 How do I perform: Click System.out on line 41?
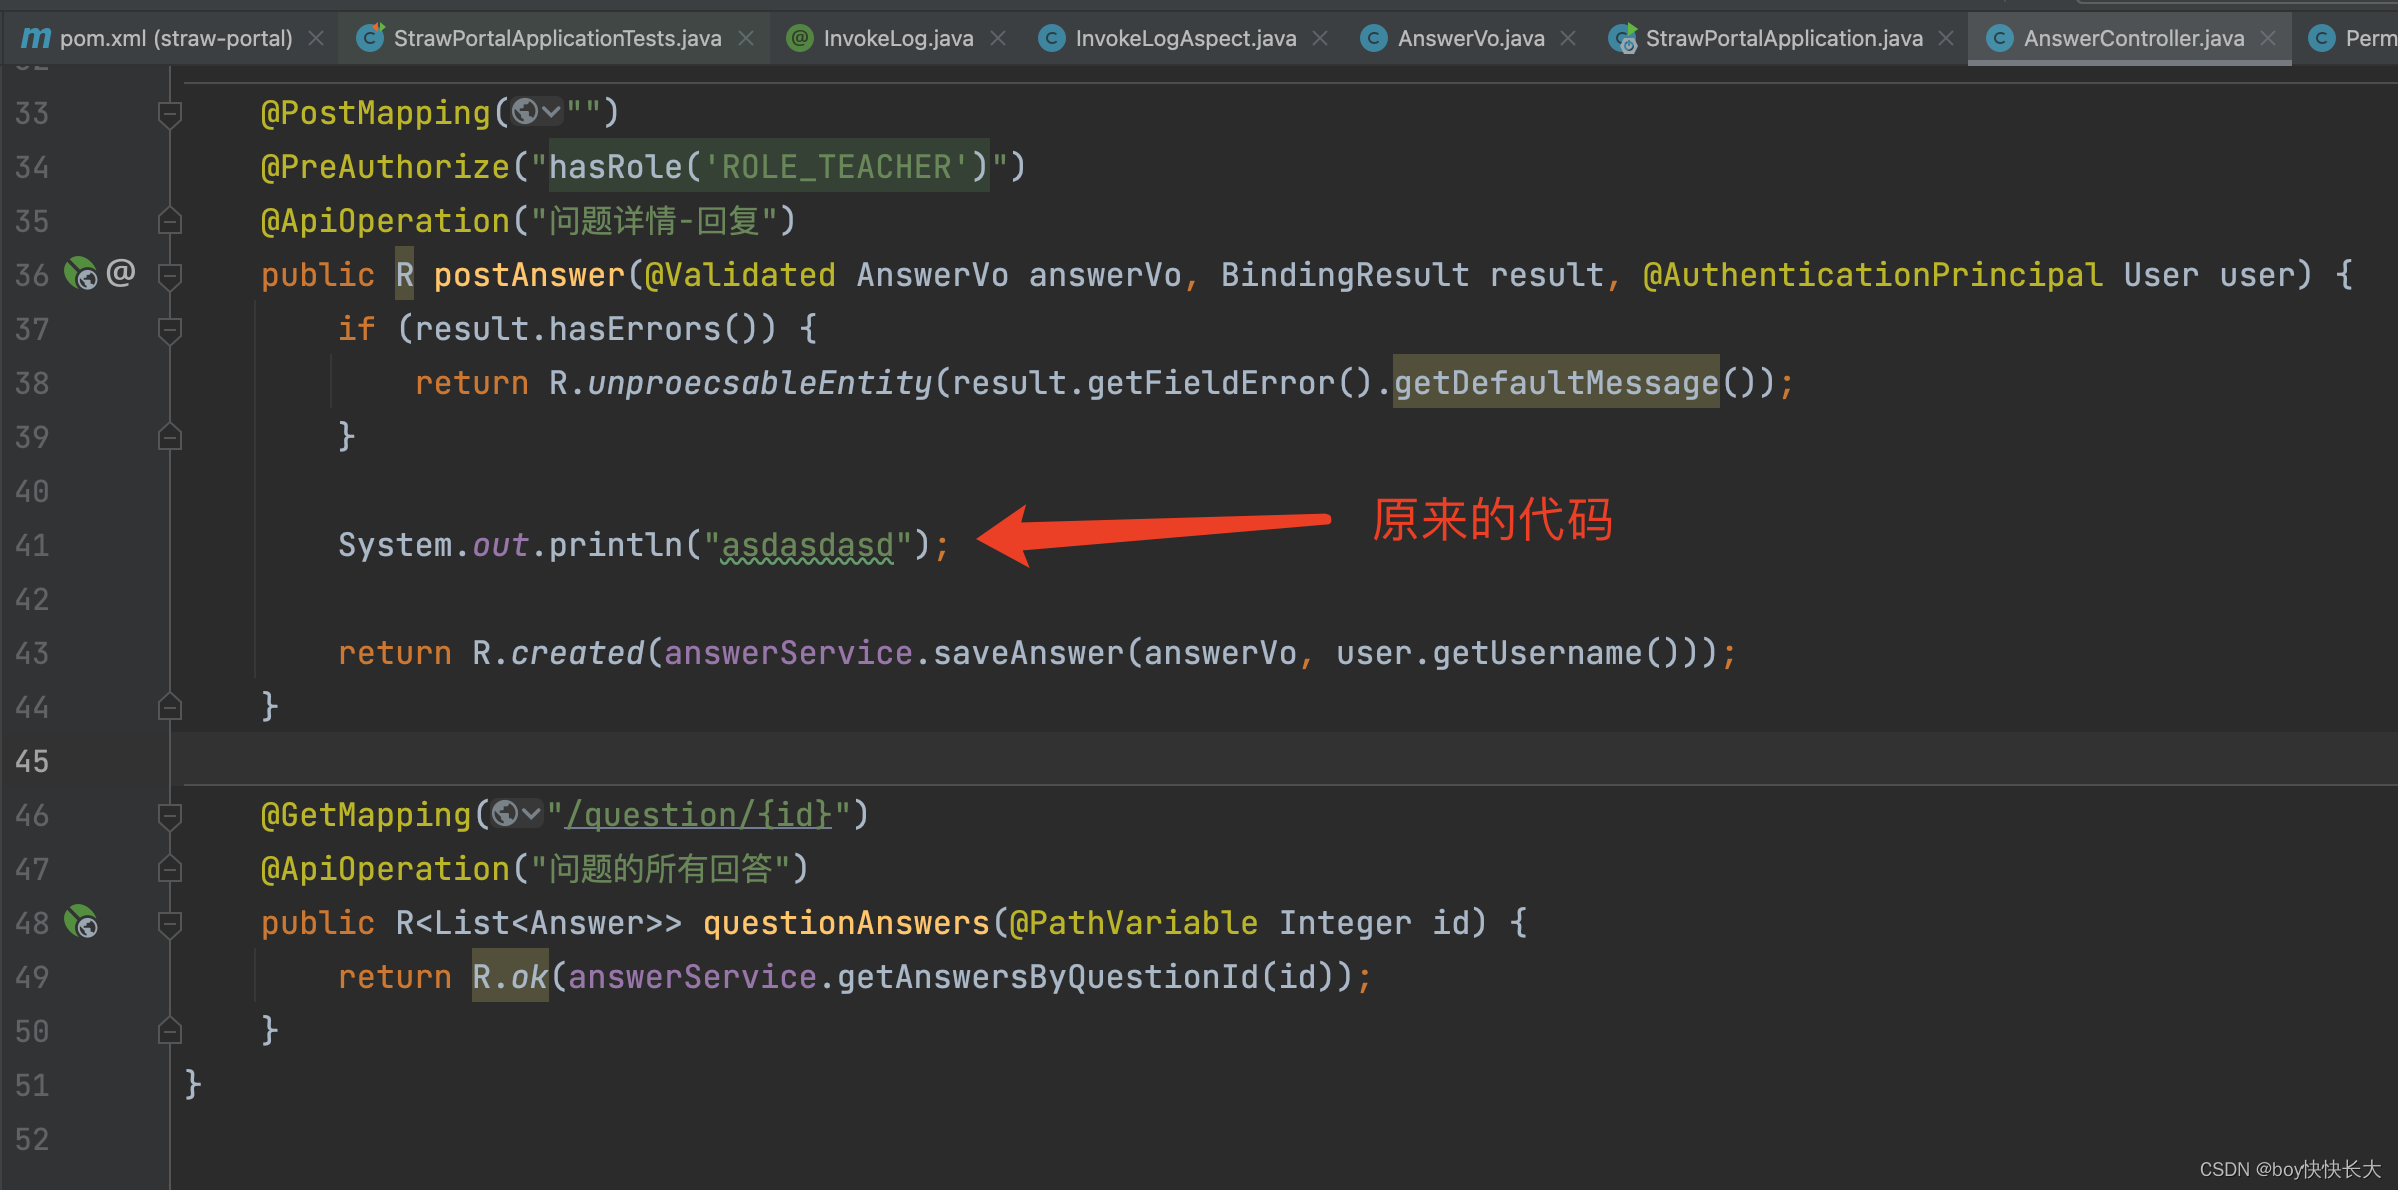[x=433, y=545]
